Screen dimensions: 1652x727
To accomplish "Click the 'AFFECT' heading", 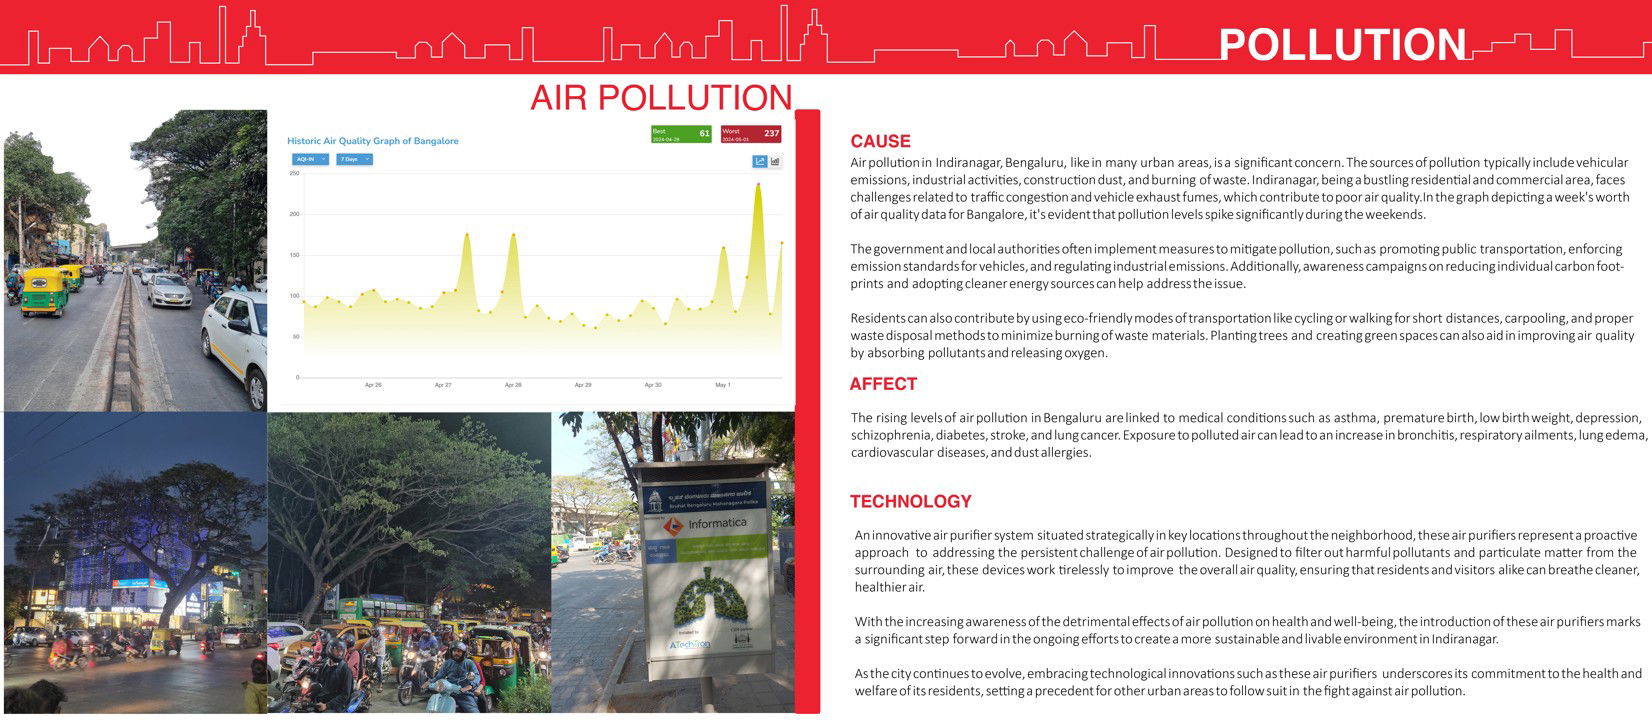I will point(883,384).
